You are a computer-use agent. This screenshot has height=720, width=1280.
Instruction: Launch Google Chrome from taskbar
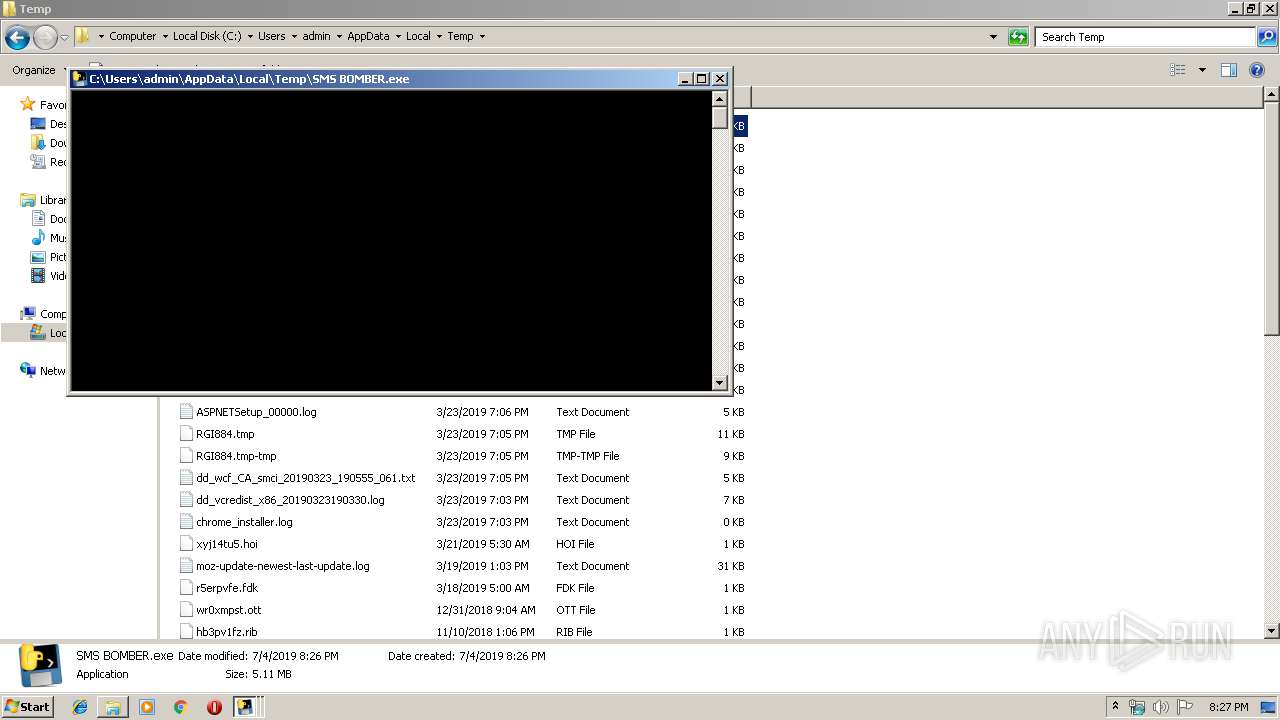(181, 707)
